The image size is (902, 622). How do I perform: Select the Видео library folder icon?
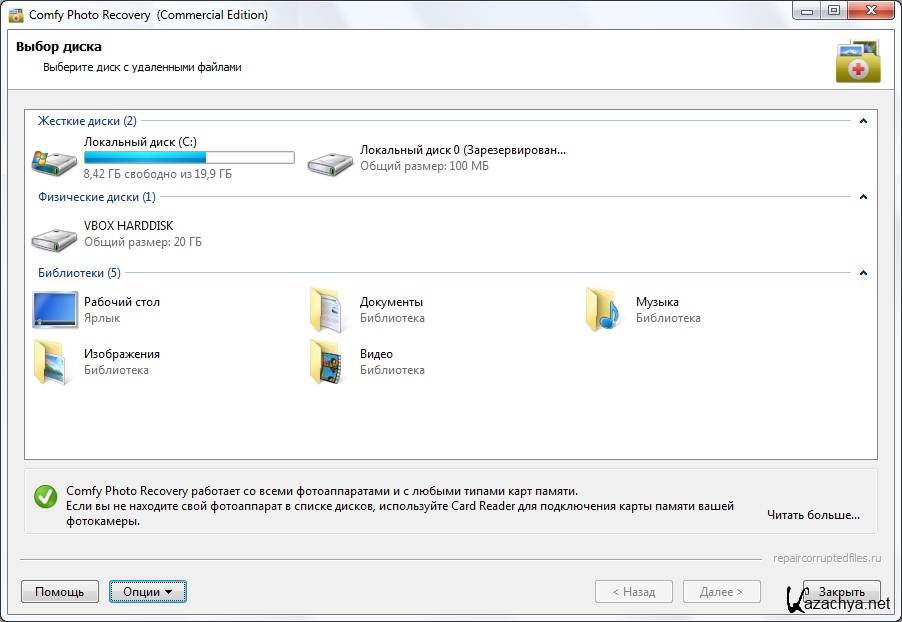click(x=328, y=362)
